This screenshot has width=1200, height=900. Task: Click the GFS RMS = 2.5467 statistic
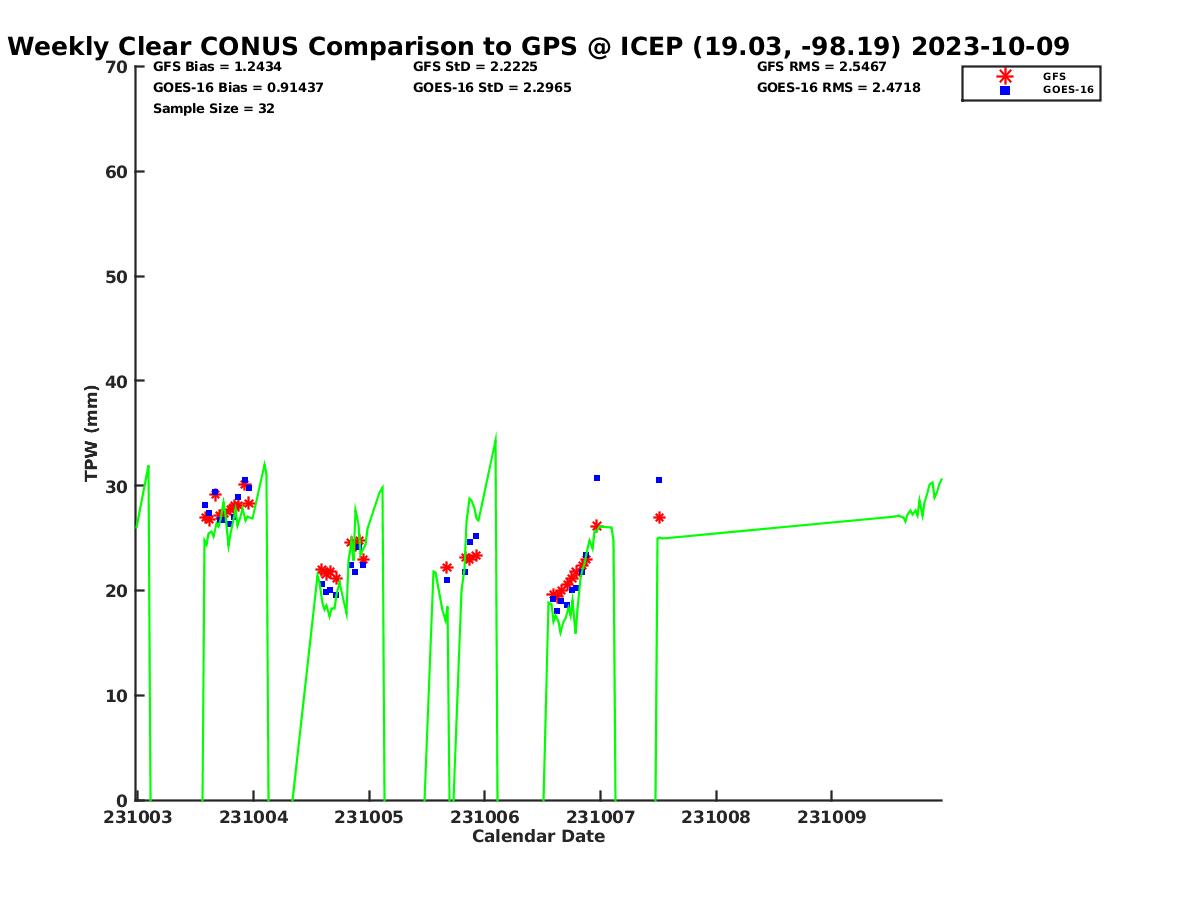click(821, 67)
